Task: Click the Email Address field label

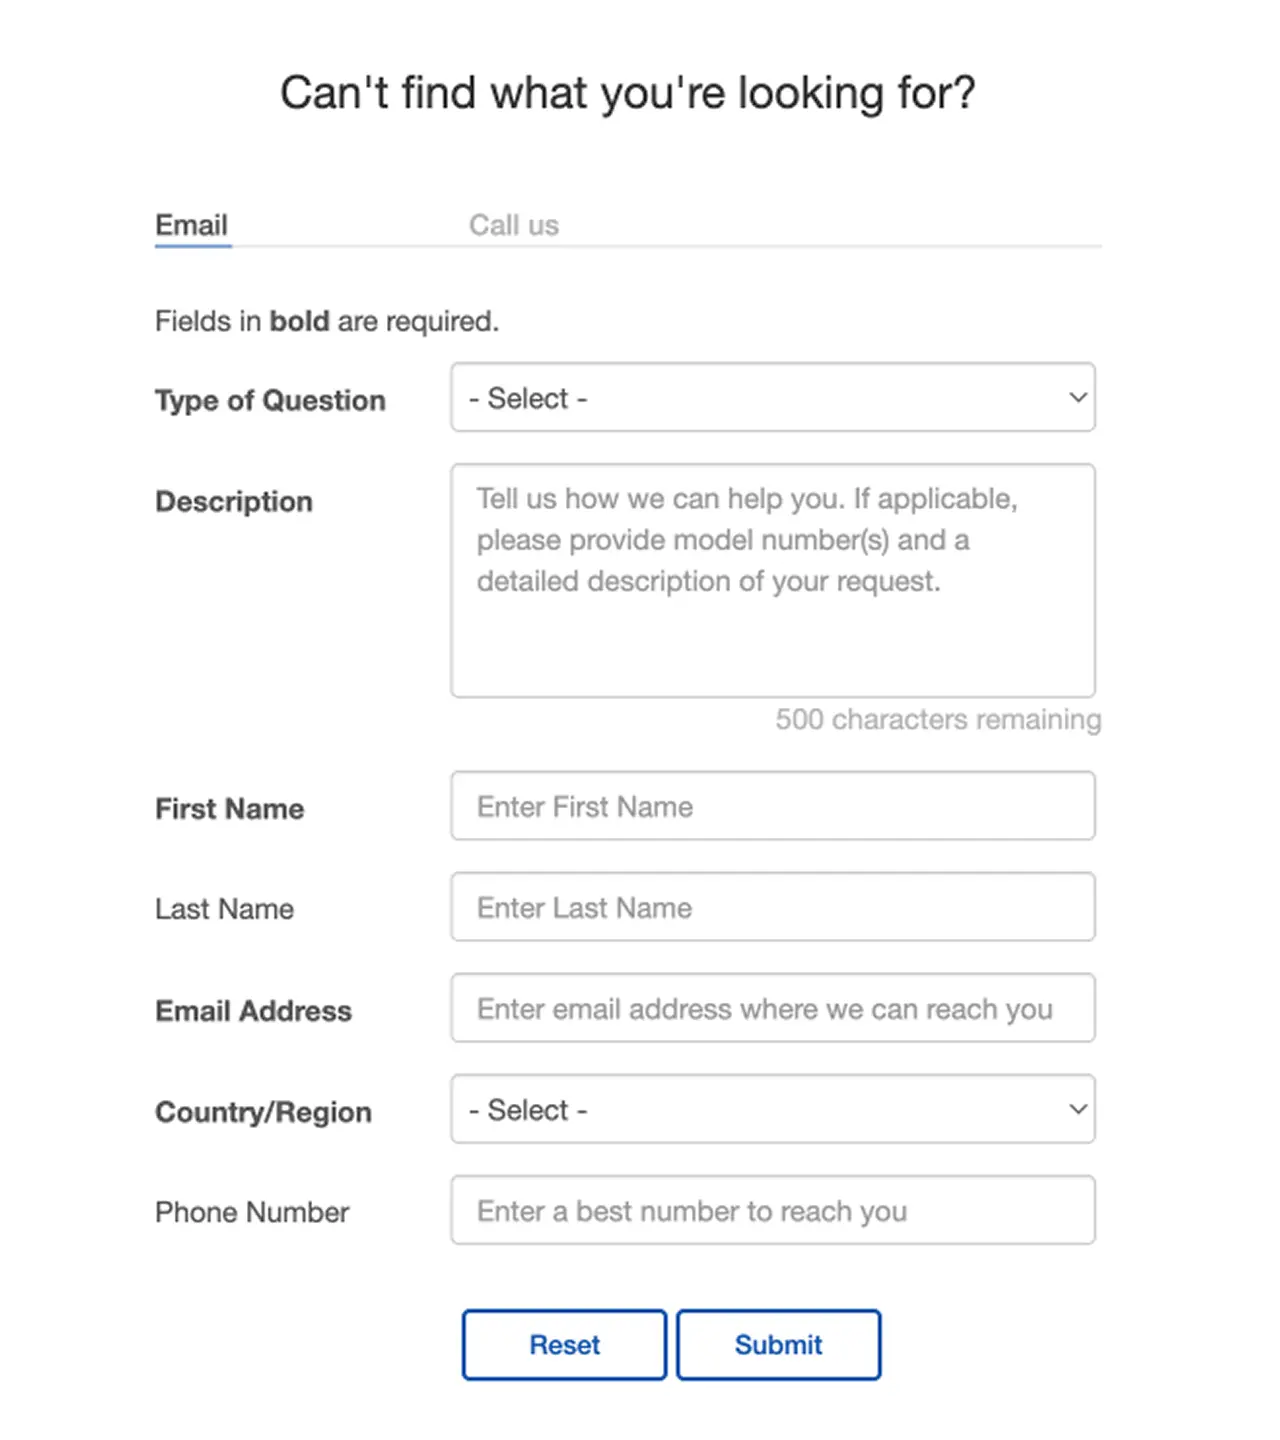Action: click(252, 1011)
